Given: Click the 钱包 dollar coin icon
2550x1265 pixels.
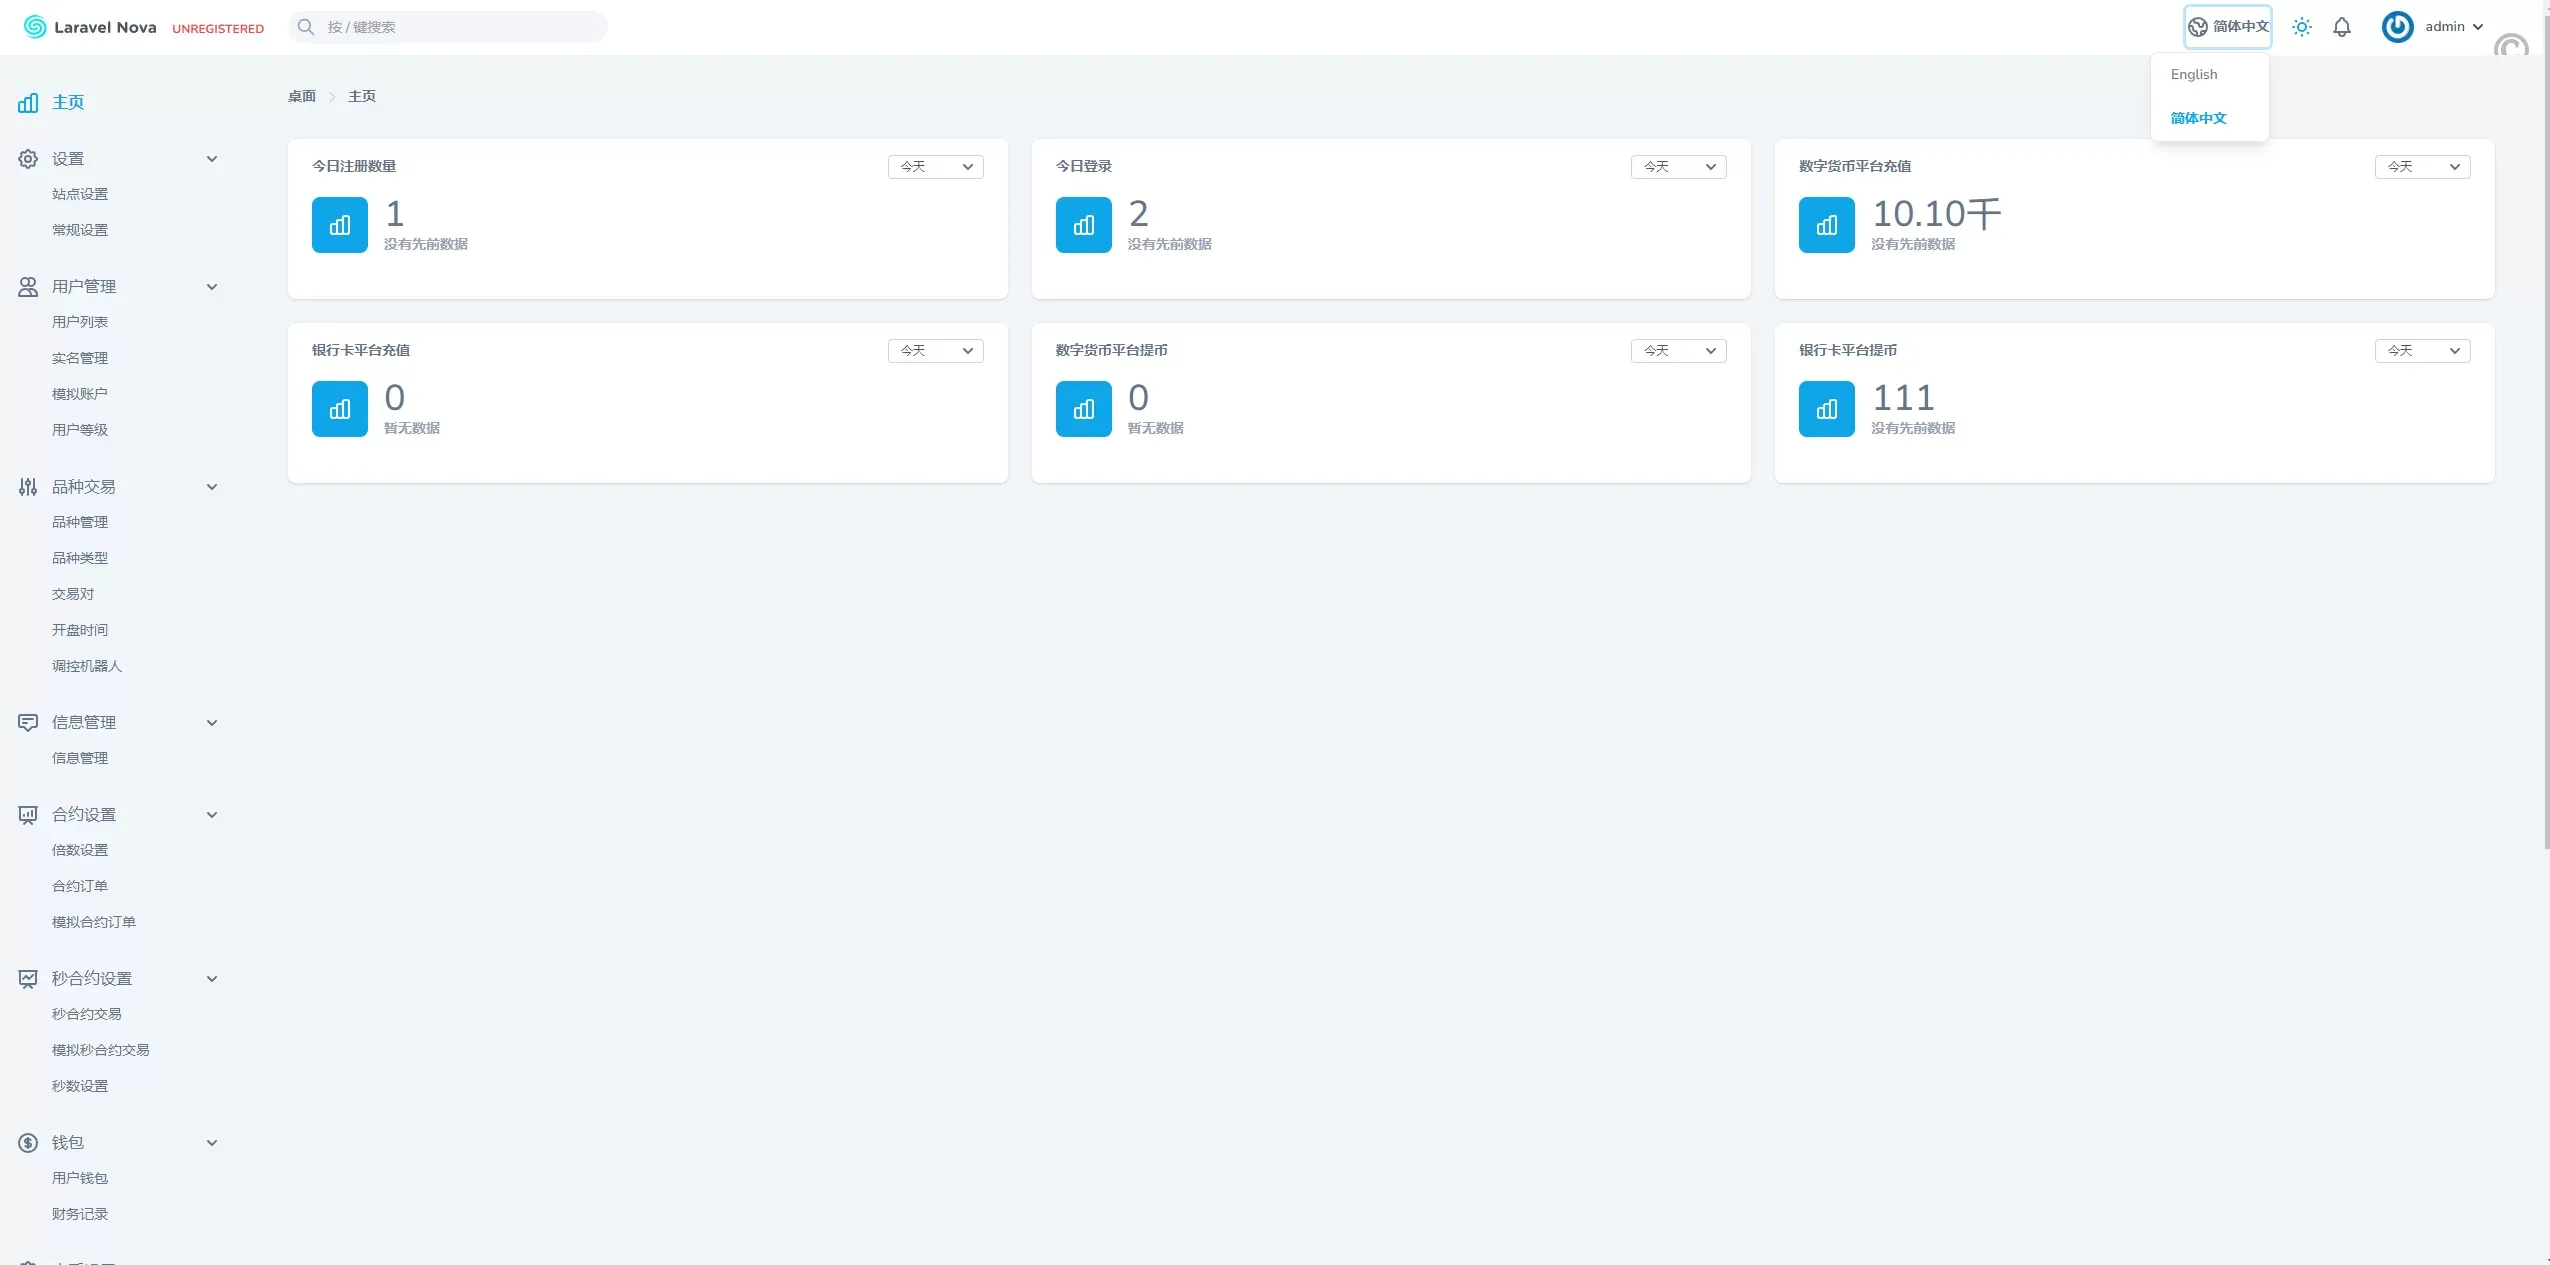Looking at the screenshot, I should pyautogui.click(x=28, y=1143).
